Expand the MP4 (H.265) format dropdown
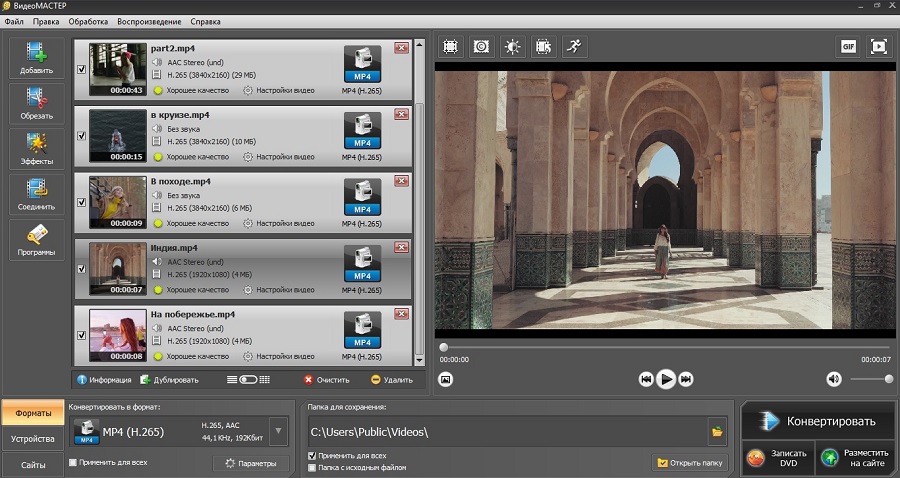Screen dimensions: 900x478 point(278,432)
